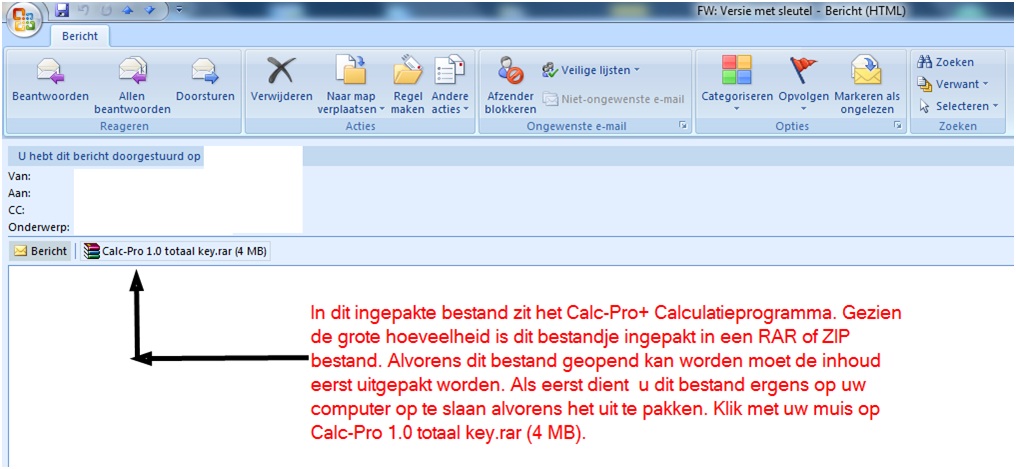The height and width of the screenshot is (469, 1016).
Task: Forward the message with Doorsturen
Action: (205, 72)
